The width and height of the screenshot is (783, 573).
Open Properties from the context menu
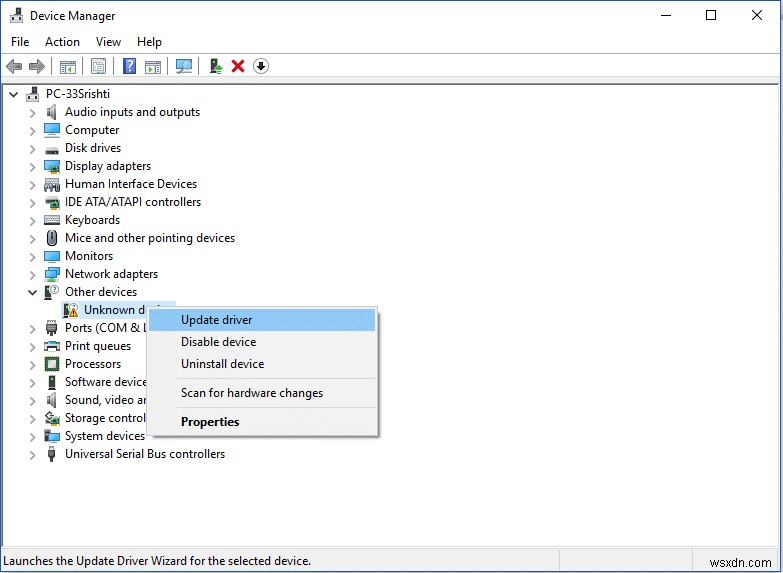point(262,422)
